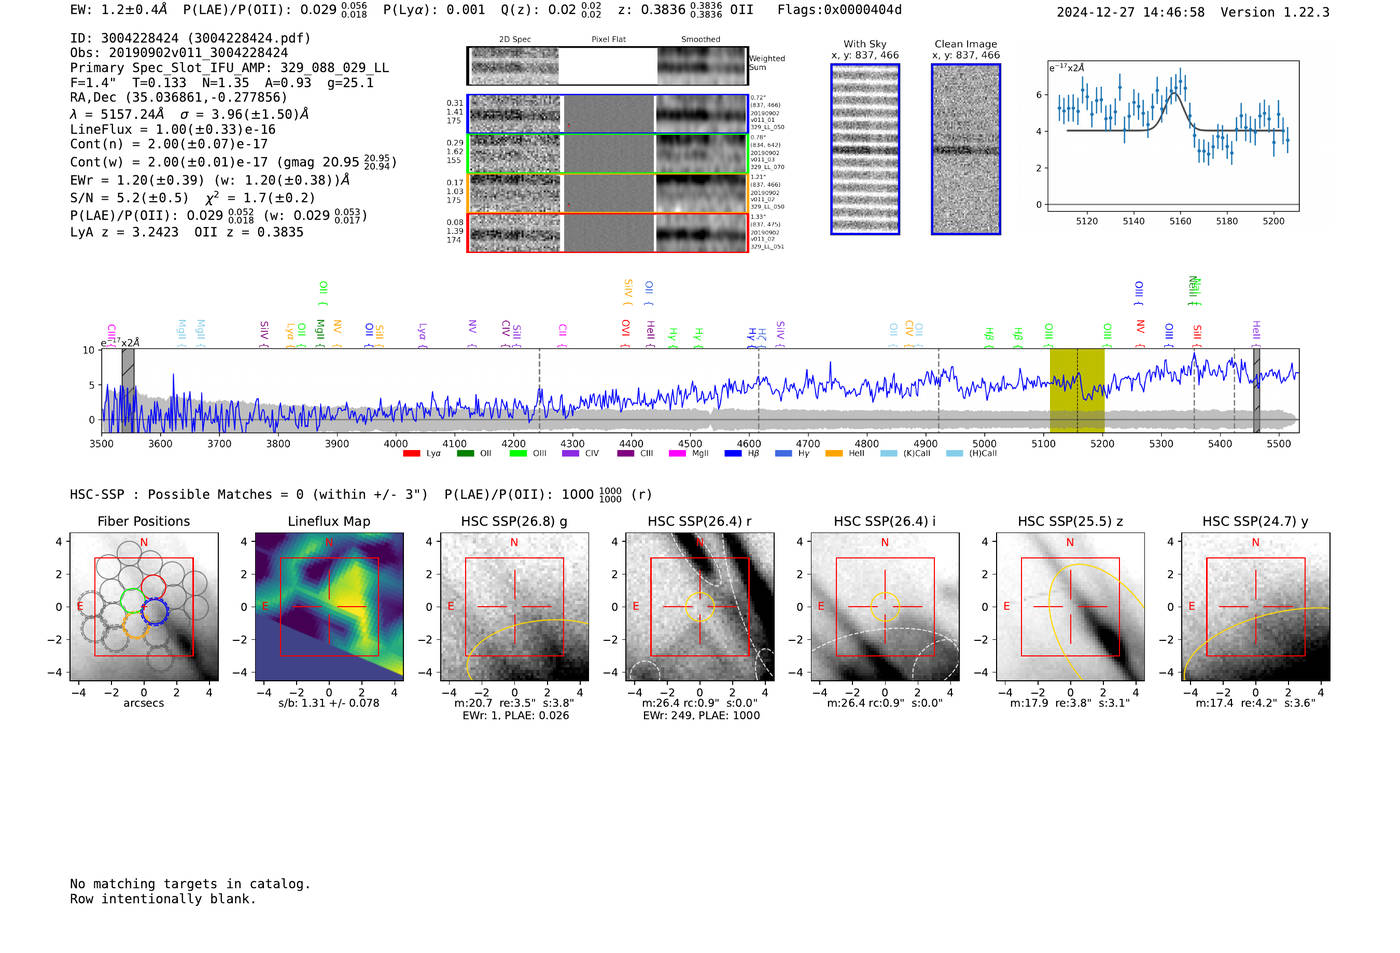Click the (K)CaII legend swatch
Viewport: 1400px width, 953px height.
click(x=888, y=454)
